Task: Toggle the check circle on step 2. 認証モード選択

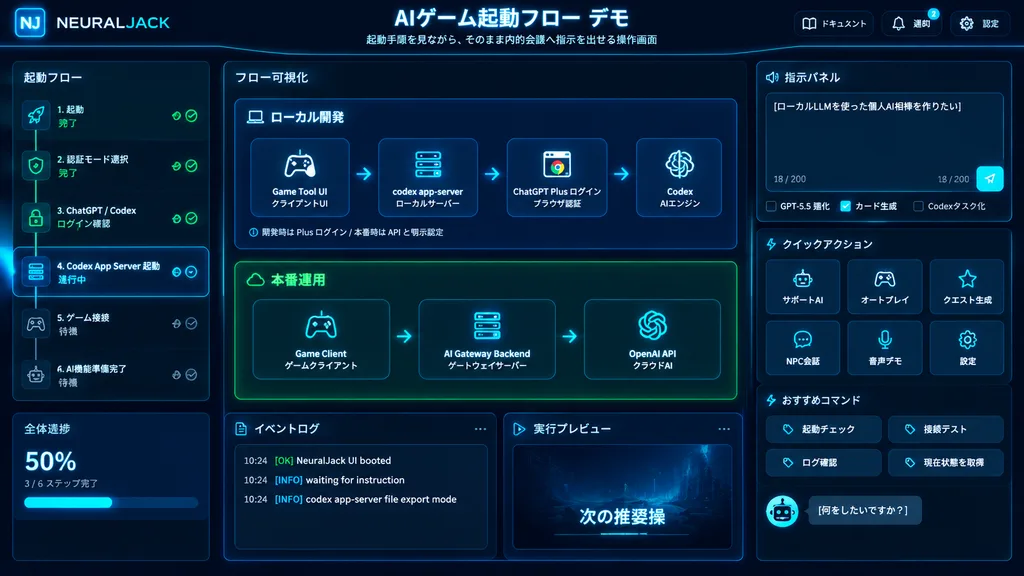Action: click(x=191, y=166)
